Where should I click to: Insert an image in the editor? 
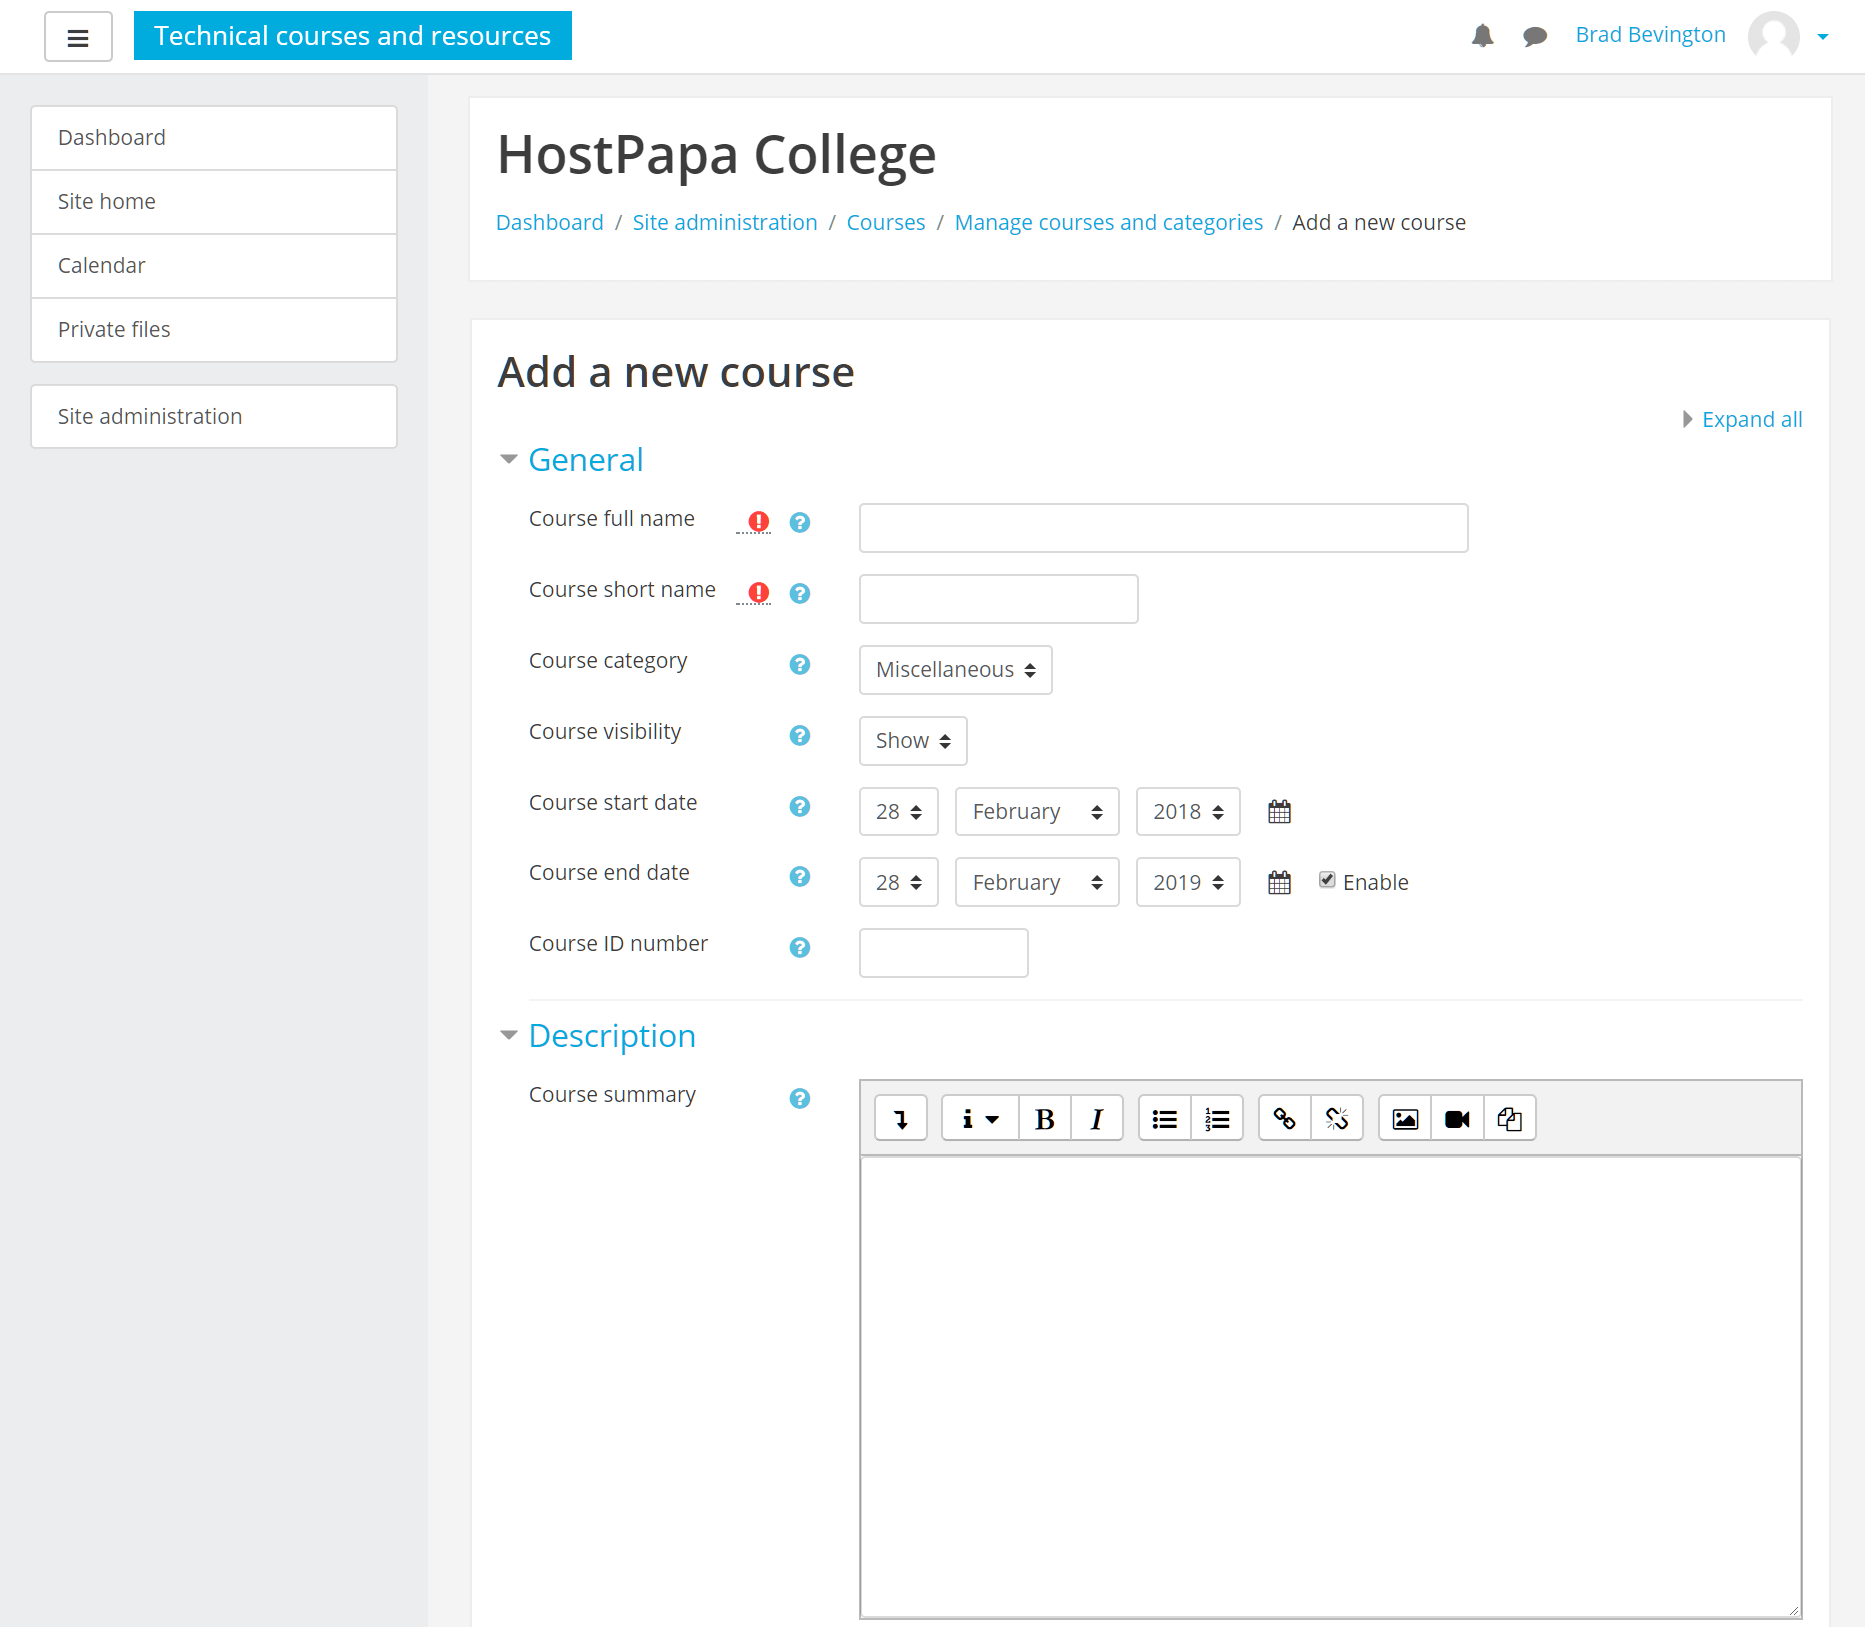click(x=1405, y=1118)
